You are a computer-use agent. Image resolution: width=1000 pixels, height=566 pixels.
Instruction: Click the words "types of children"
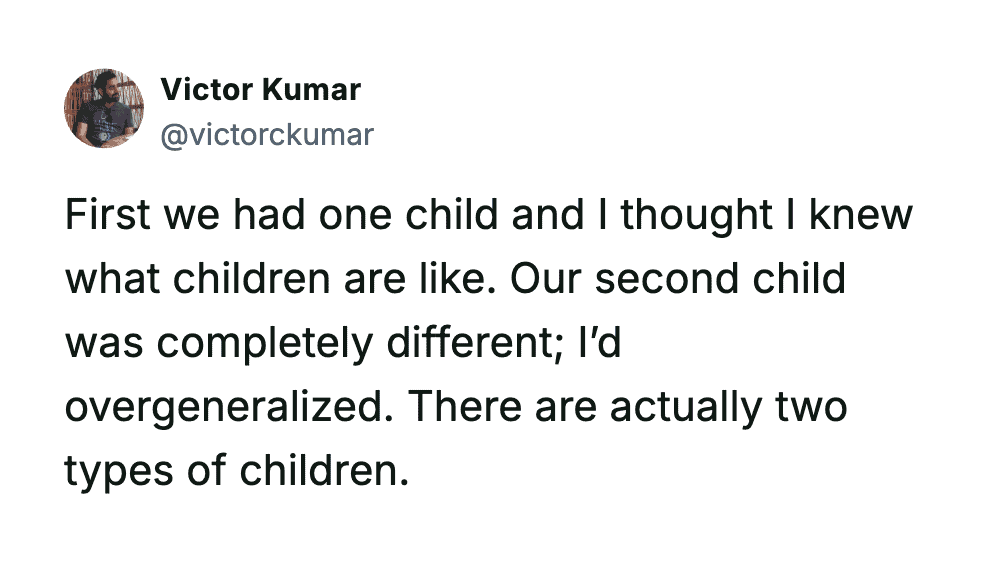pyautogui.click(x=237, y=470)
